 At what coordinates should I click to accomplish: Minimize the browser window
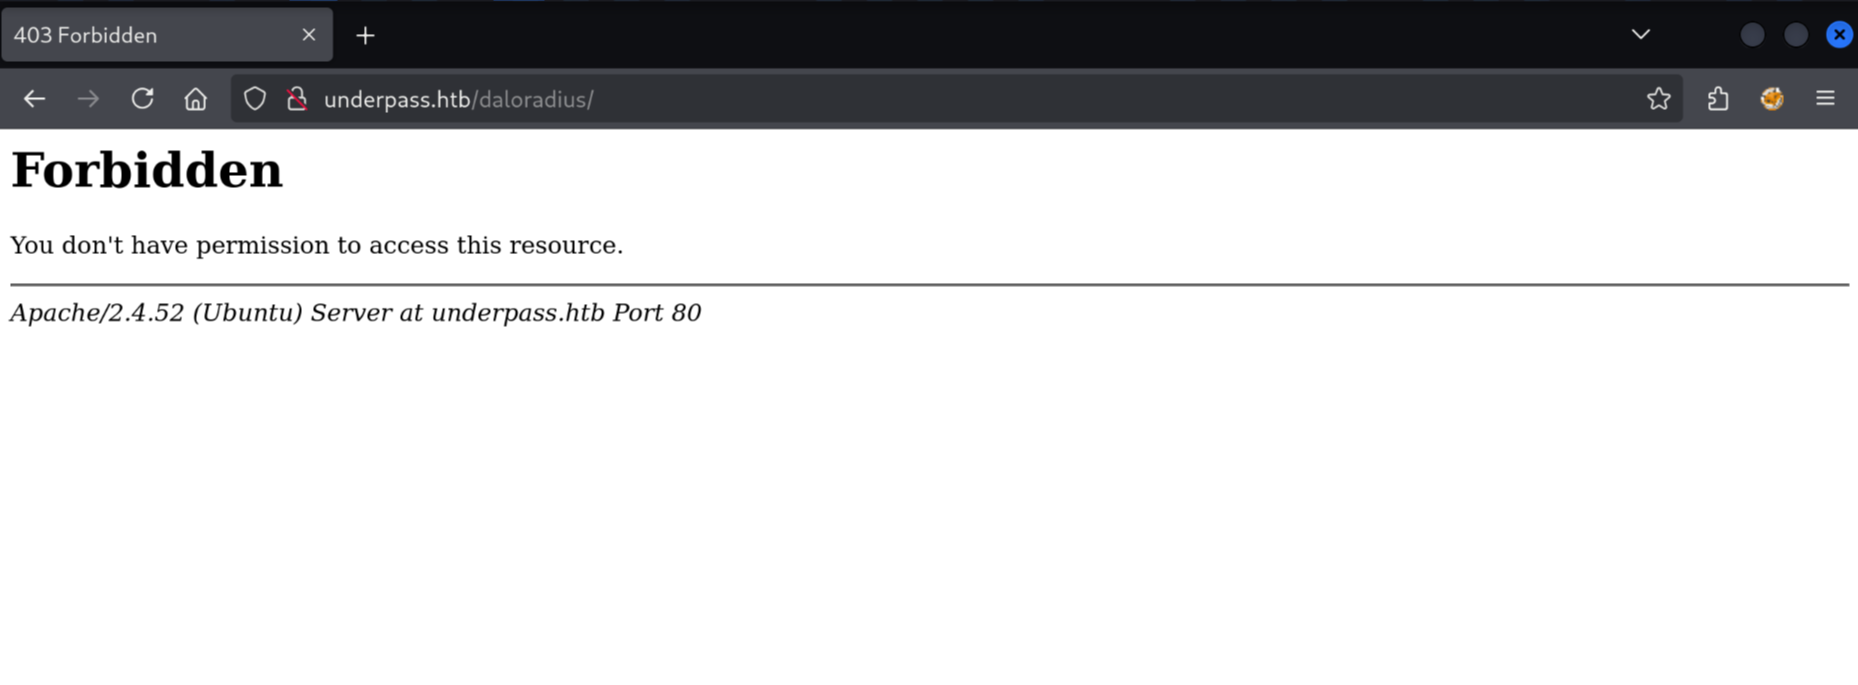1752,35
